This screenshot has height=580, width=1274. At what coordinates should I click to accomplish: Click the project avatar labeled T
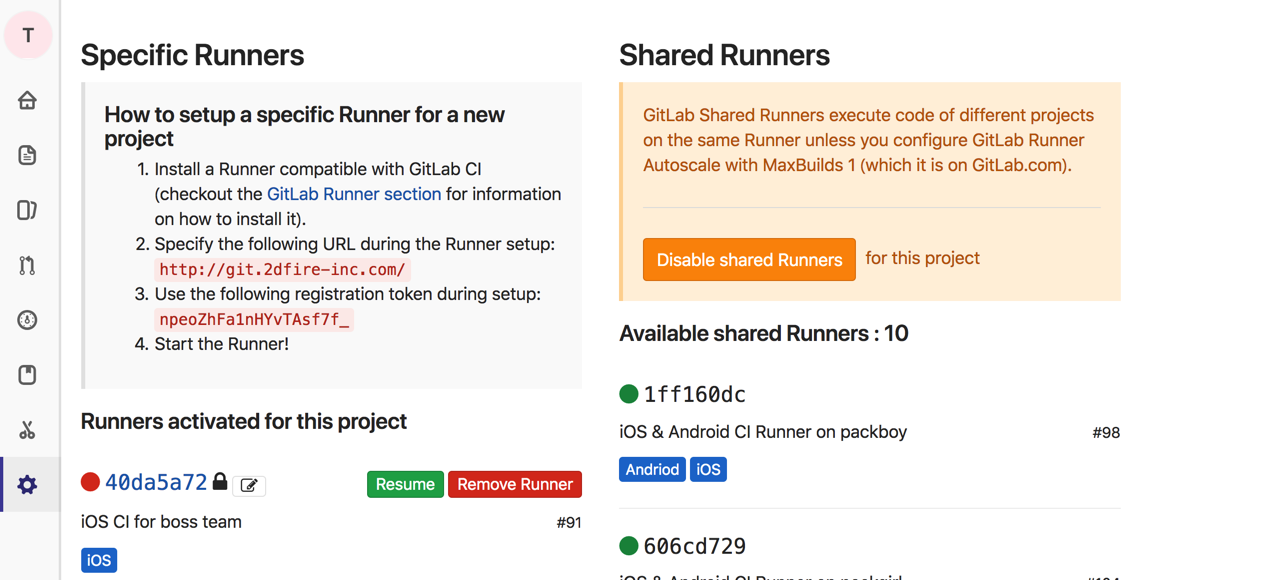[28, 36]
